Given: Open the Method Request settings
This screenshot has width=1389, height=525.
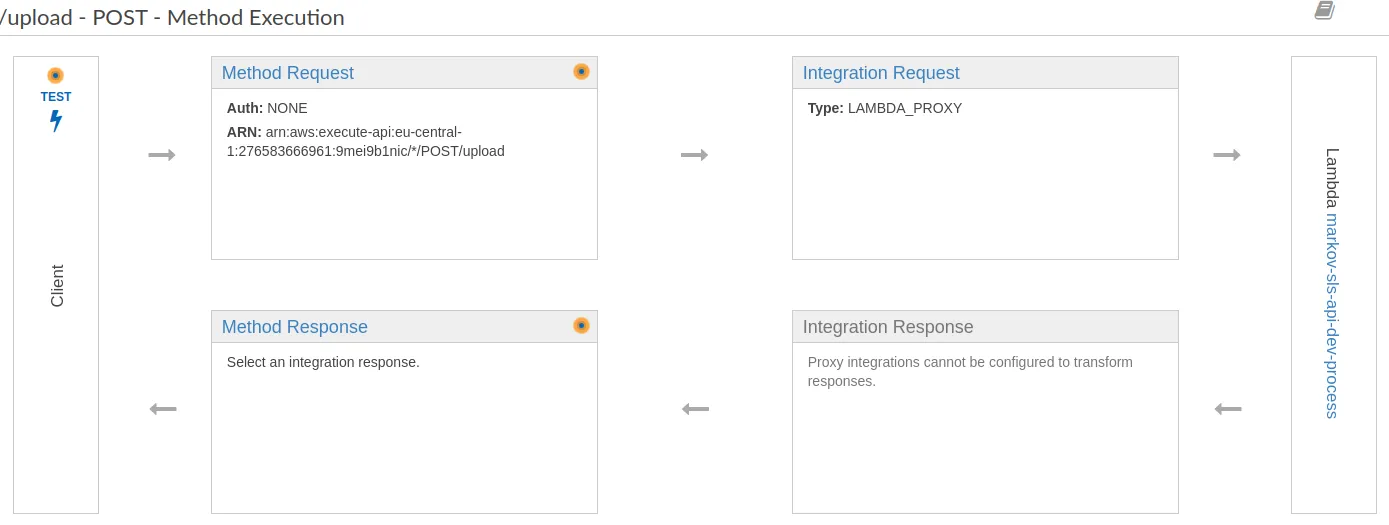Looking at the screenshot, I should click(x=288, y=73).
